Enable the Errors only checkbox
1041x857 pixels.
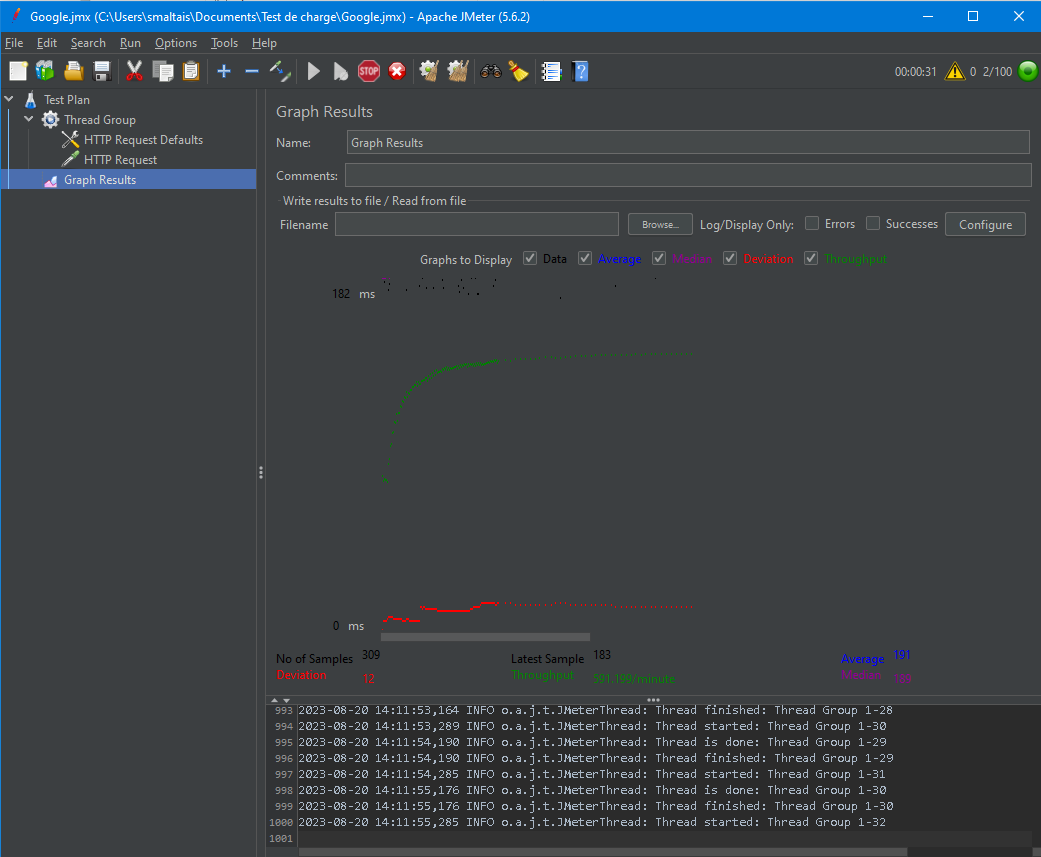812,224
